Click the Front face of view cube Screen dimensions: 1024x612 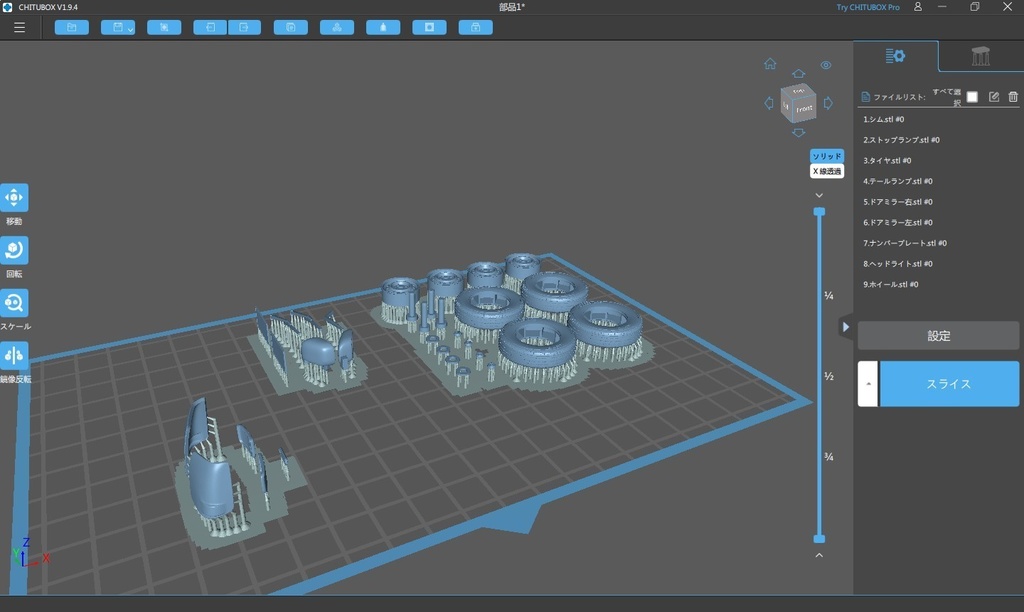click(805, 108)
